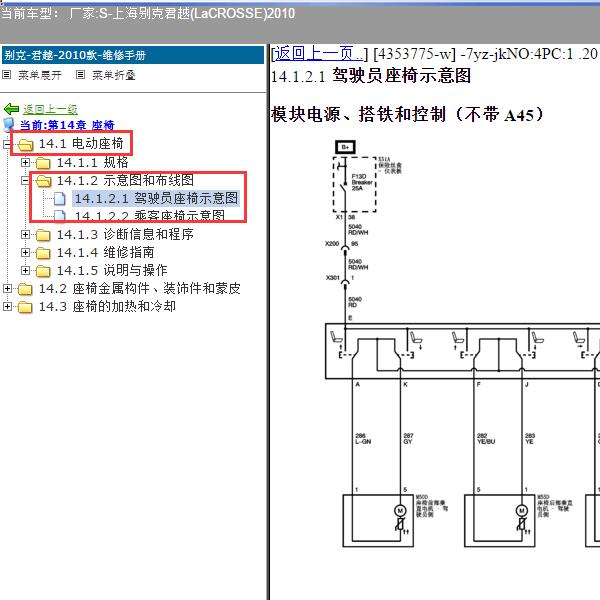600x600 pixels.
Task: Click the folder icon of 14.3 座椅的加热和冷却
Action: (x=25, y=307)
